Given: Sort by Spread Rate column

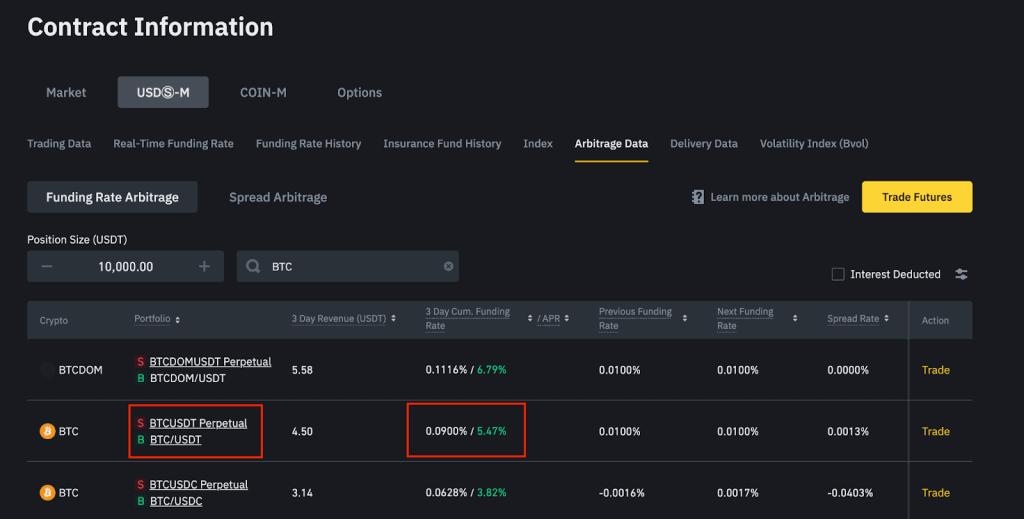Looking at the screenshot, I should click(887, 319).
